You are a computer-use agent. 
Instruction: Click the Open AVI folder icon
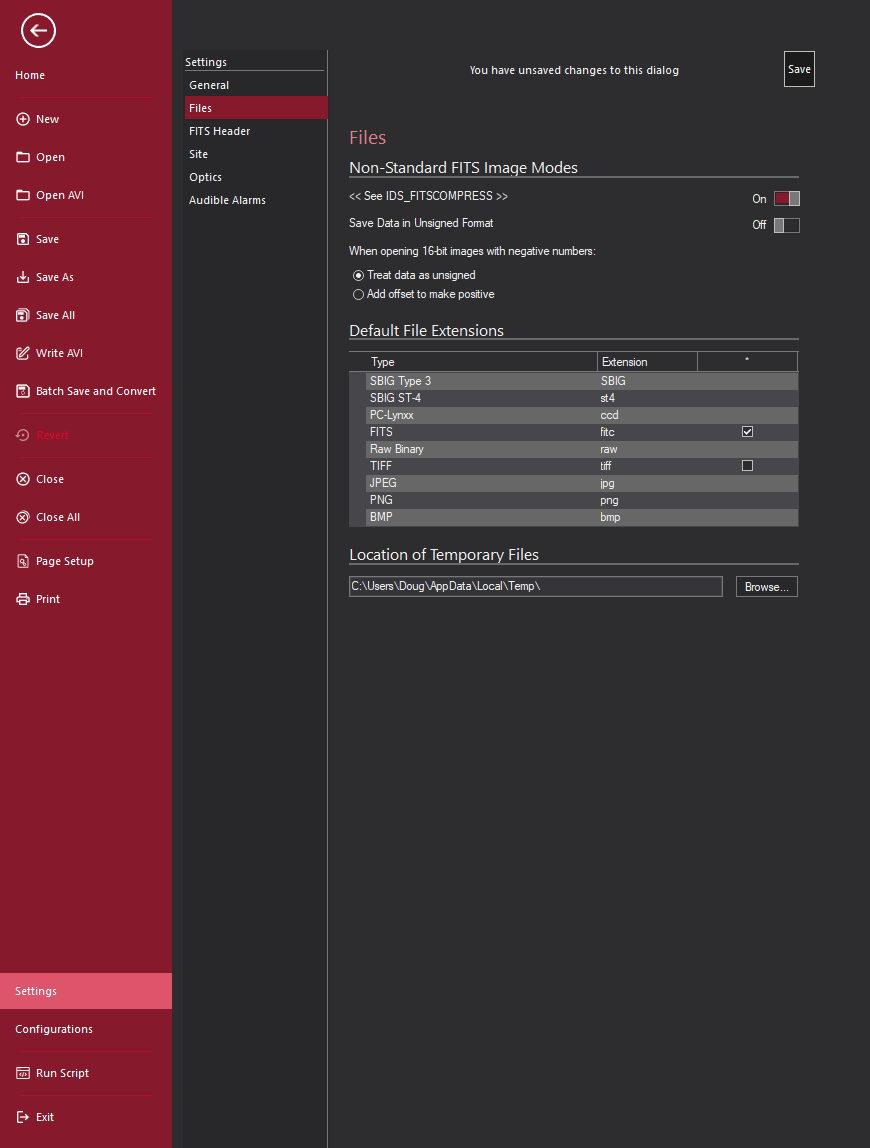23,195
